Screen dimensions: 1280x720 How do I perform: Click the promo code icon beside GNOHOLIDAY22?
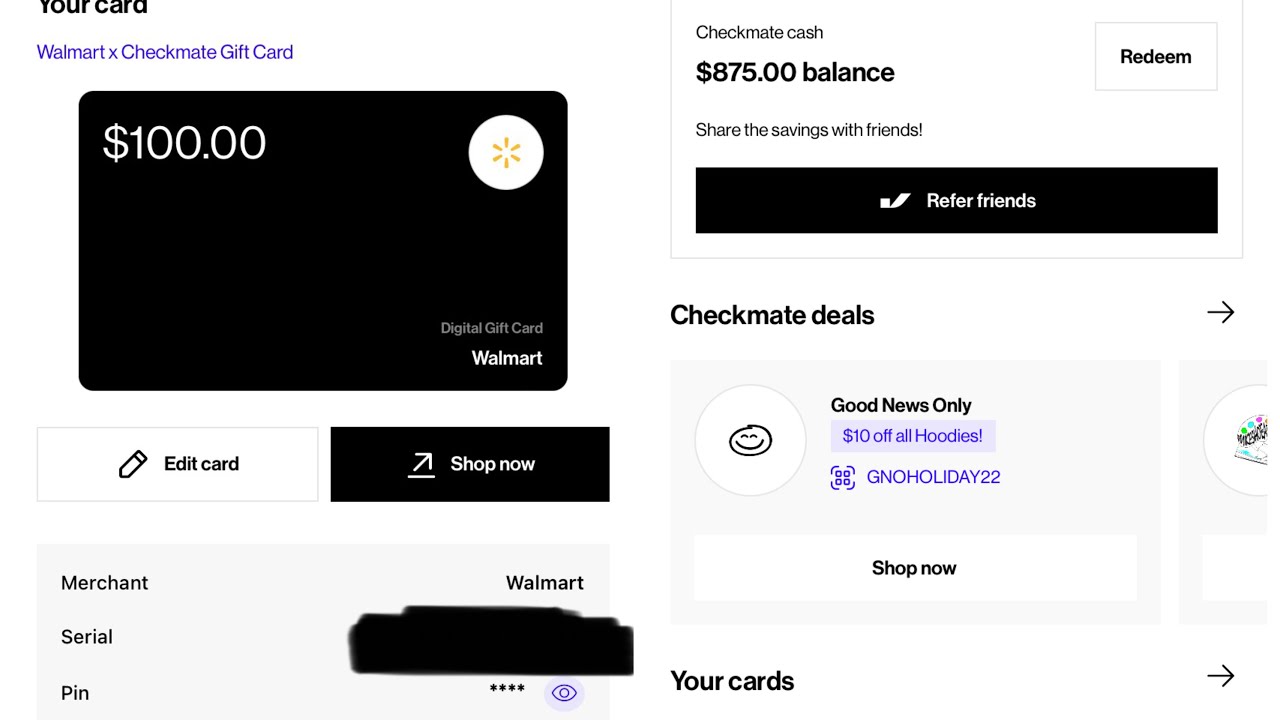click(843, 477)
